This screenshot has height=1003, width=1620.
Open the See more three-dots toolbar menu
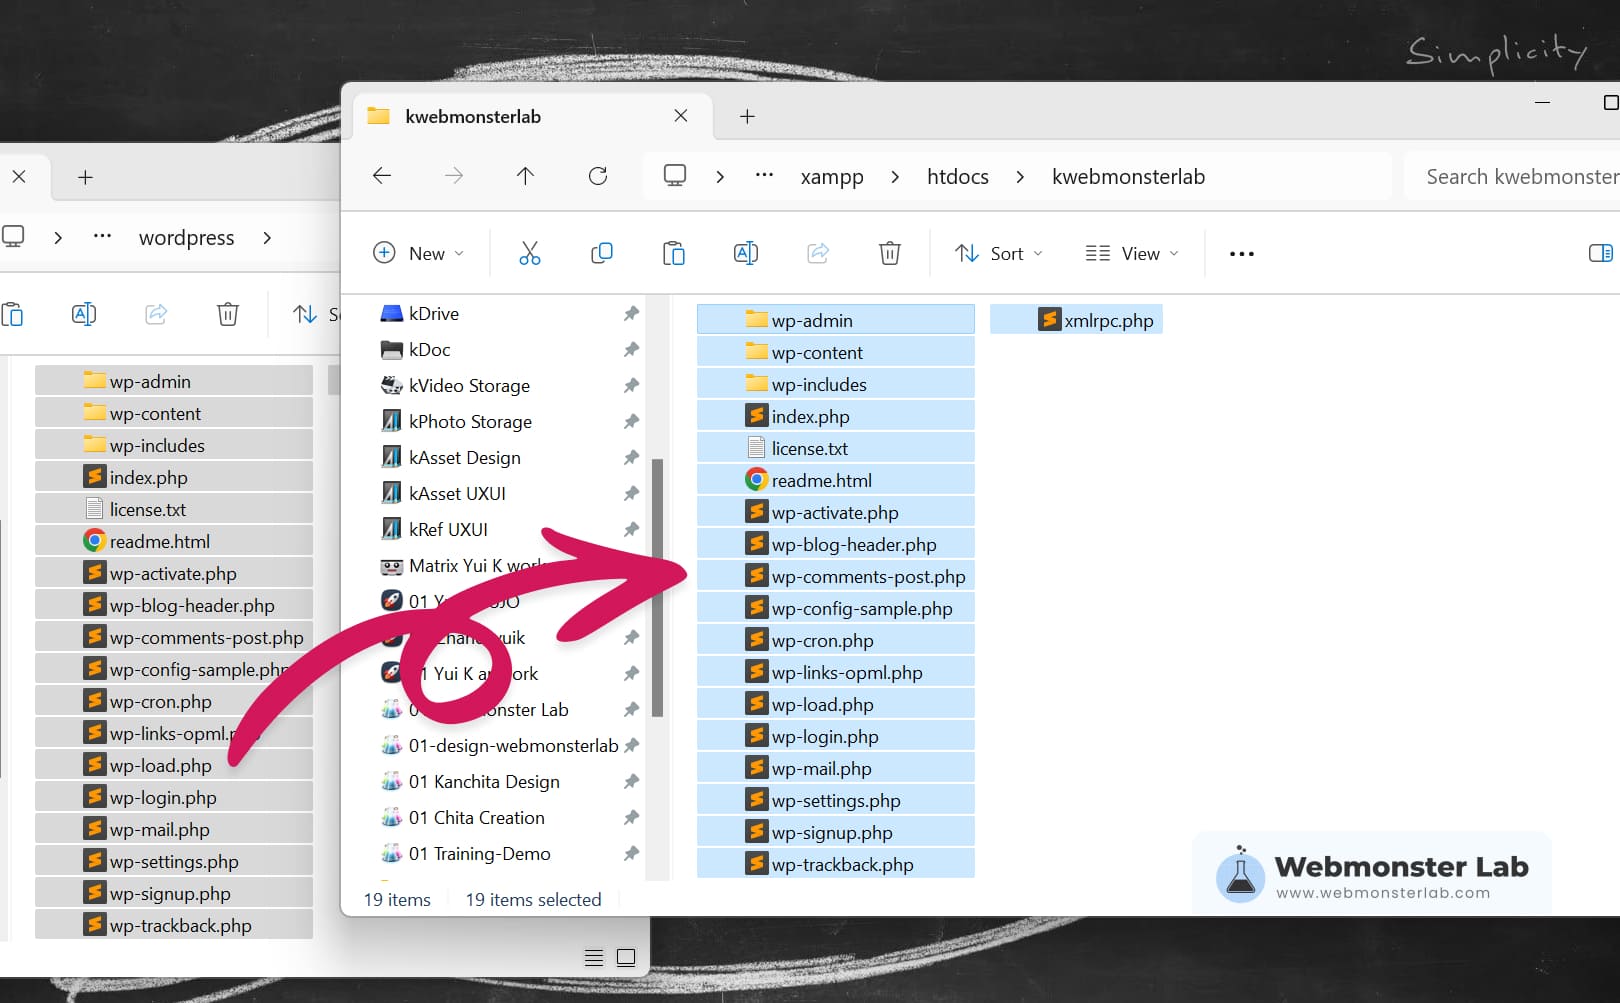coord(1242,254)
